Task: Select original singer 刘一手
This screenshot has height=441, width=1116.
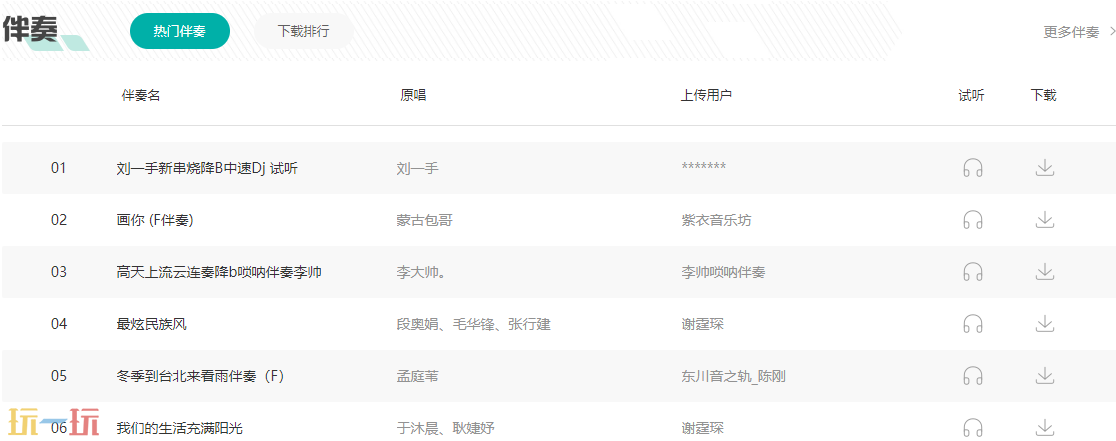Action: 418,168
